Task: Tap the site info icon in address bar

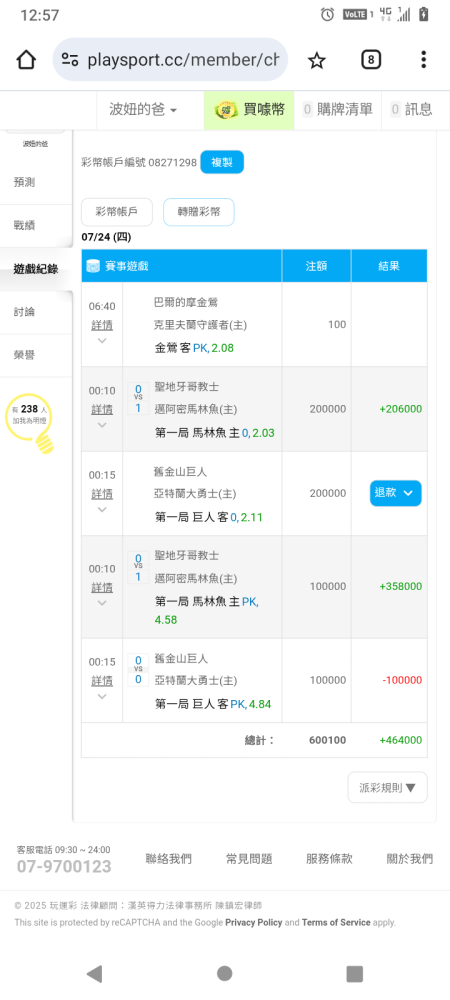Action: (x=69, y=60)
